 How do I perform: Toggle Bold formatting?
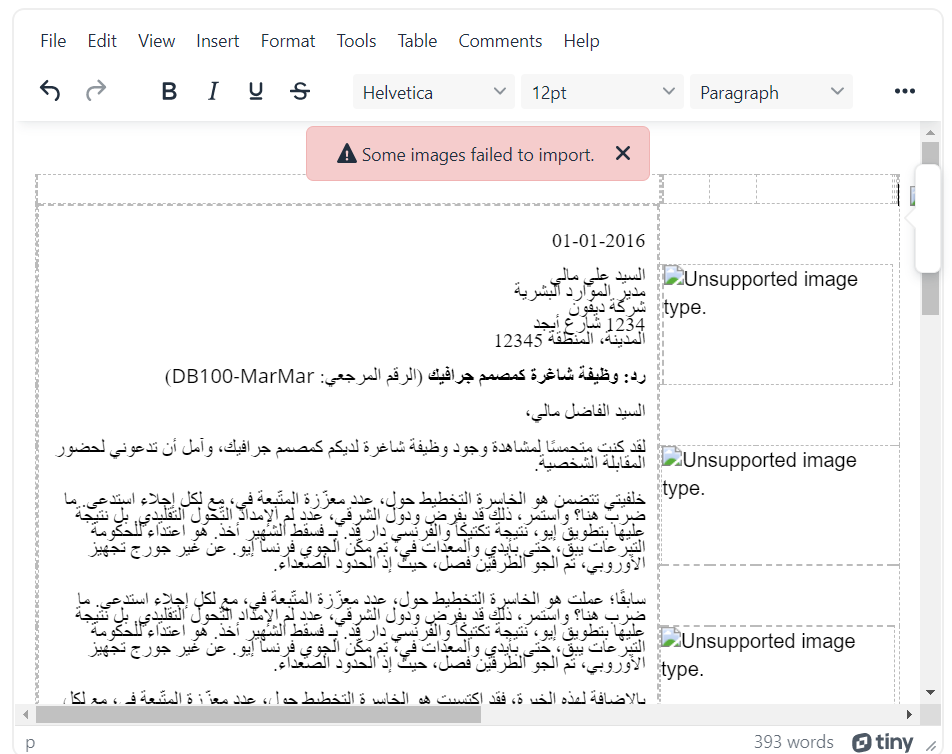click(169, 92)
